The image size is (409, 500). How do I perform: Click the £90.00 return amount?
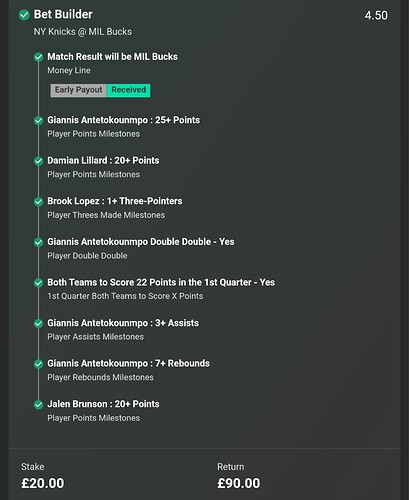[x=239, y=483]
